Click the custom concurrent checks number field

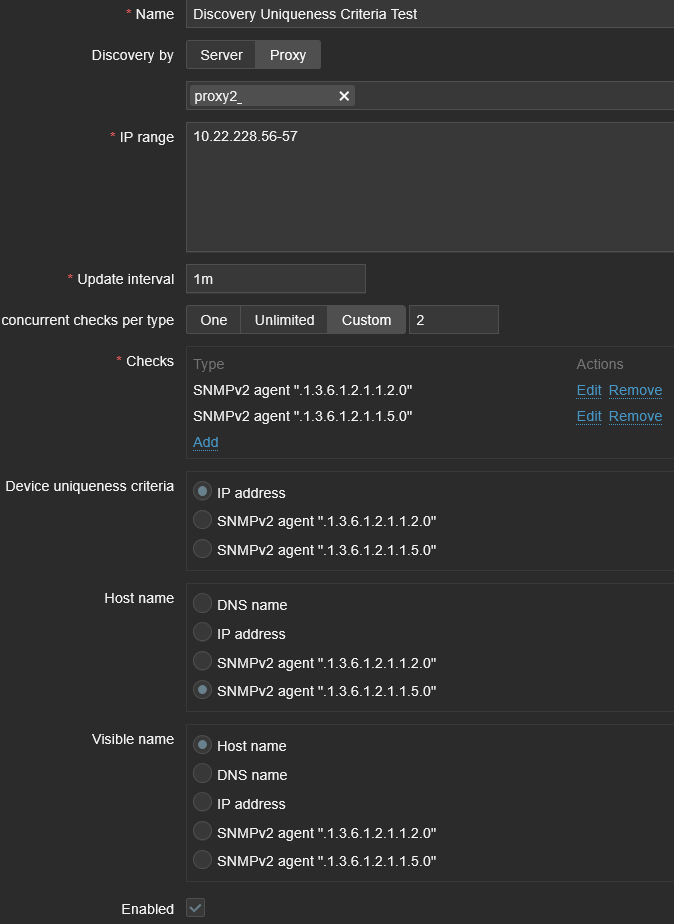tap(453, 320)
